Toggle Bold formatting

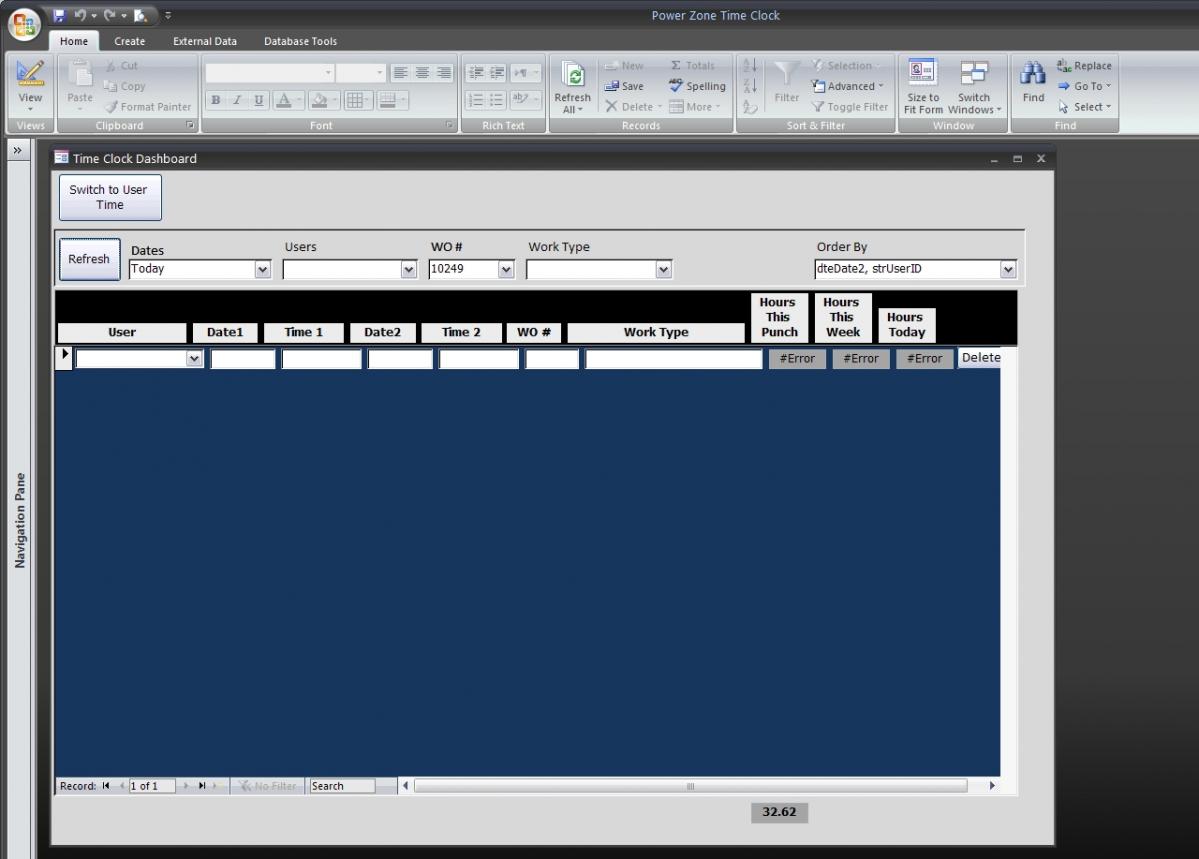216,100
